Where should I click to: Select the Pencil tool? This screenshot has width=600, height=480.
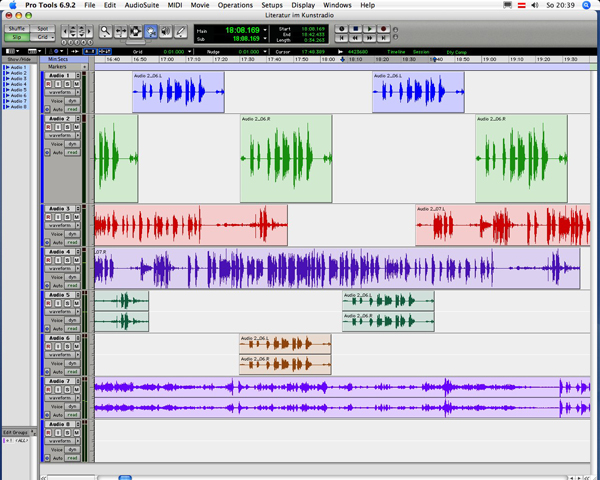(180, 32)
